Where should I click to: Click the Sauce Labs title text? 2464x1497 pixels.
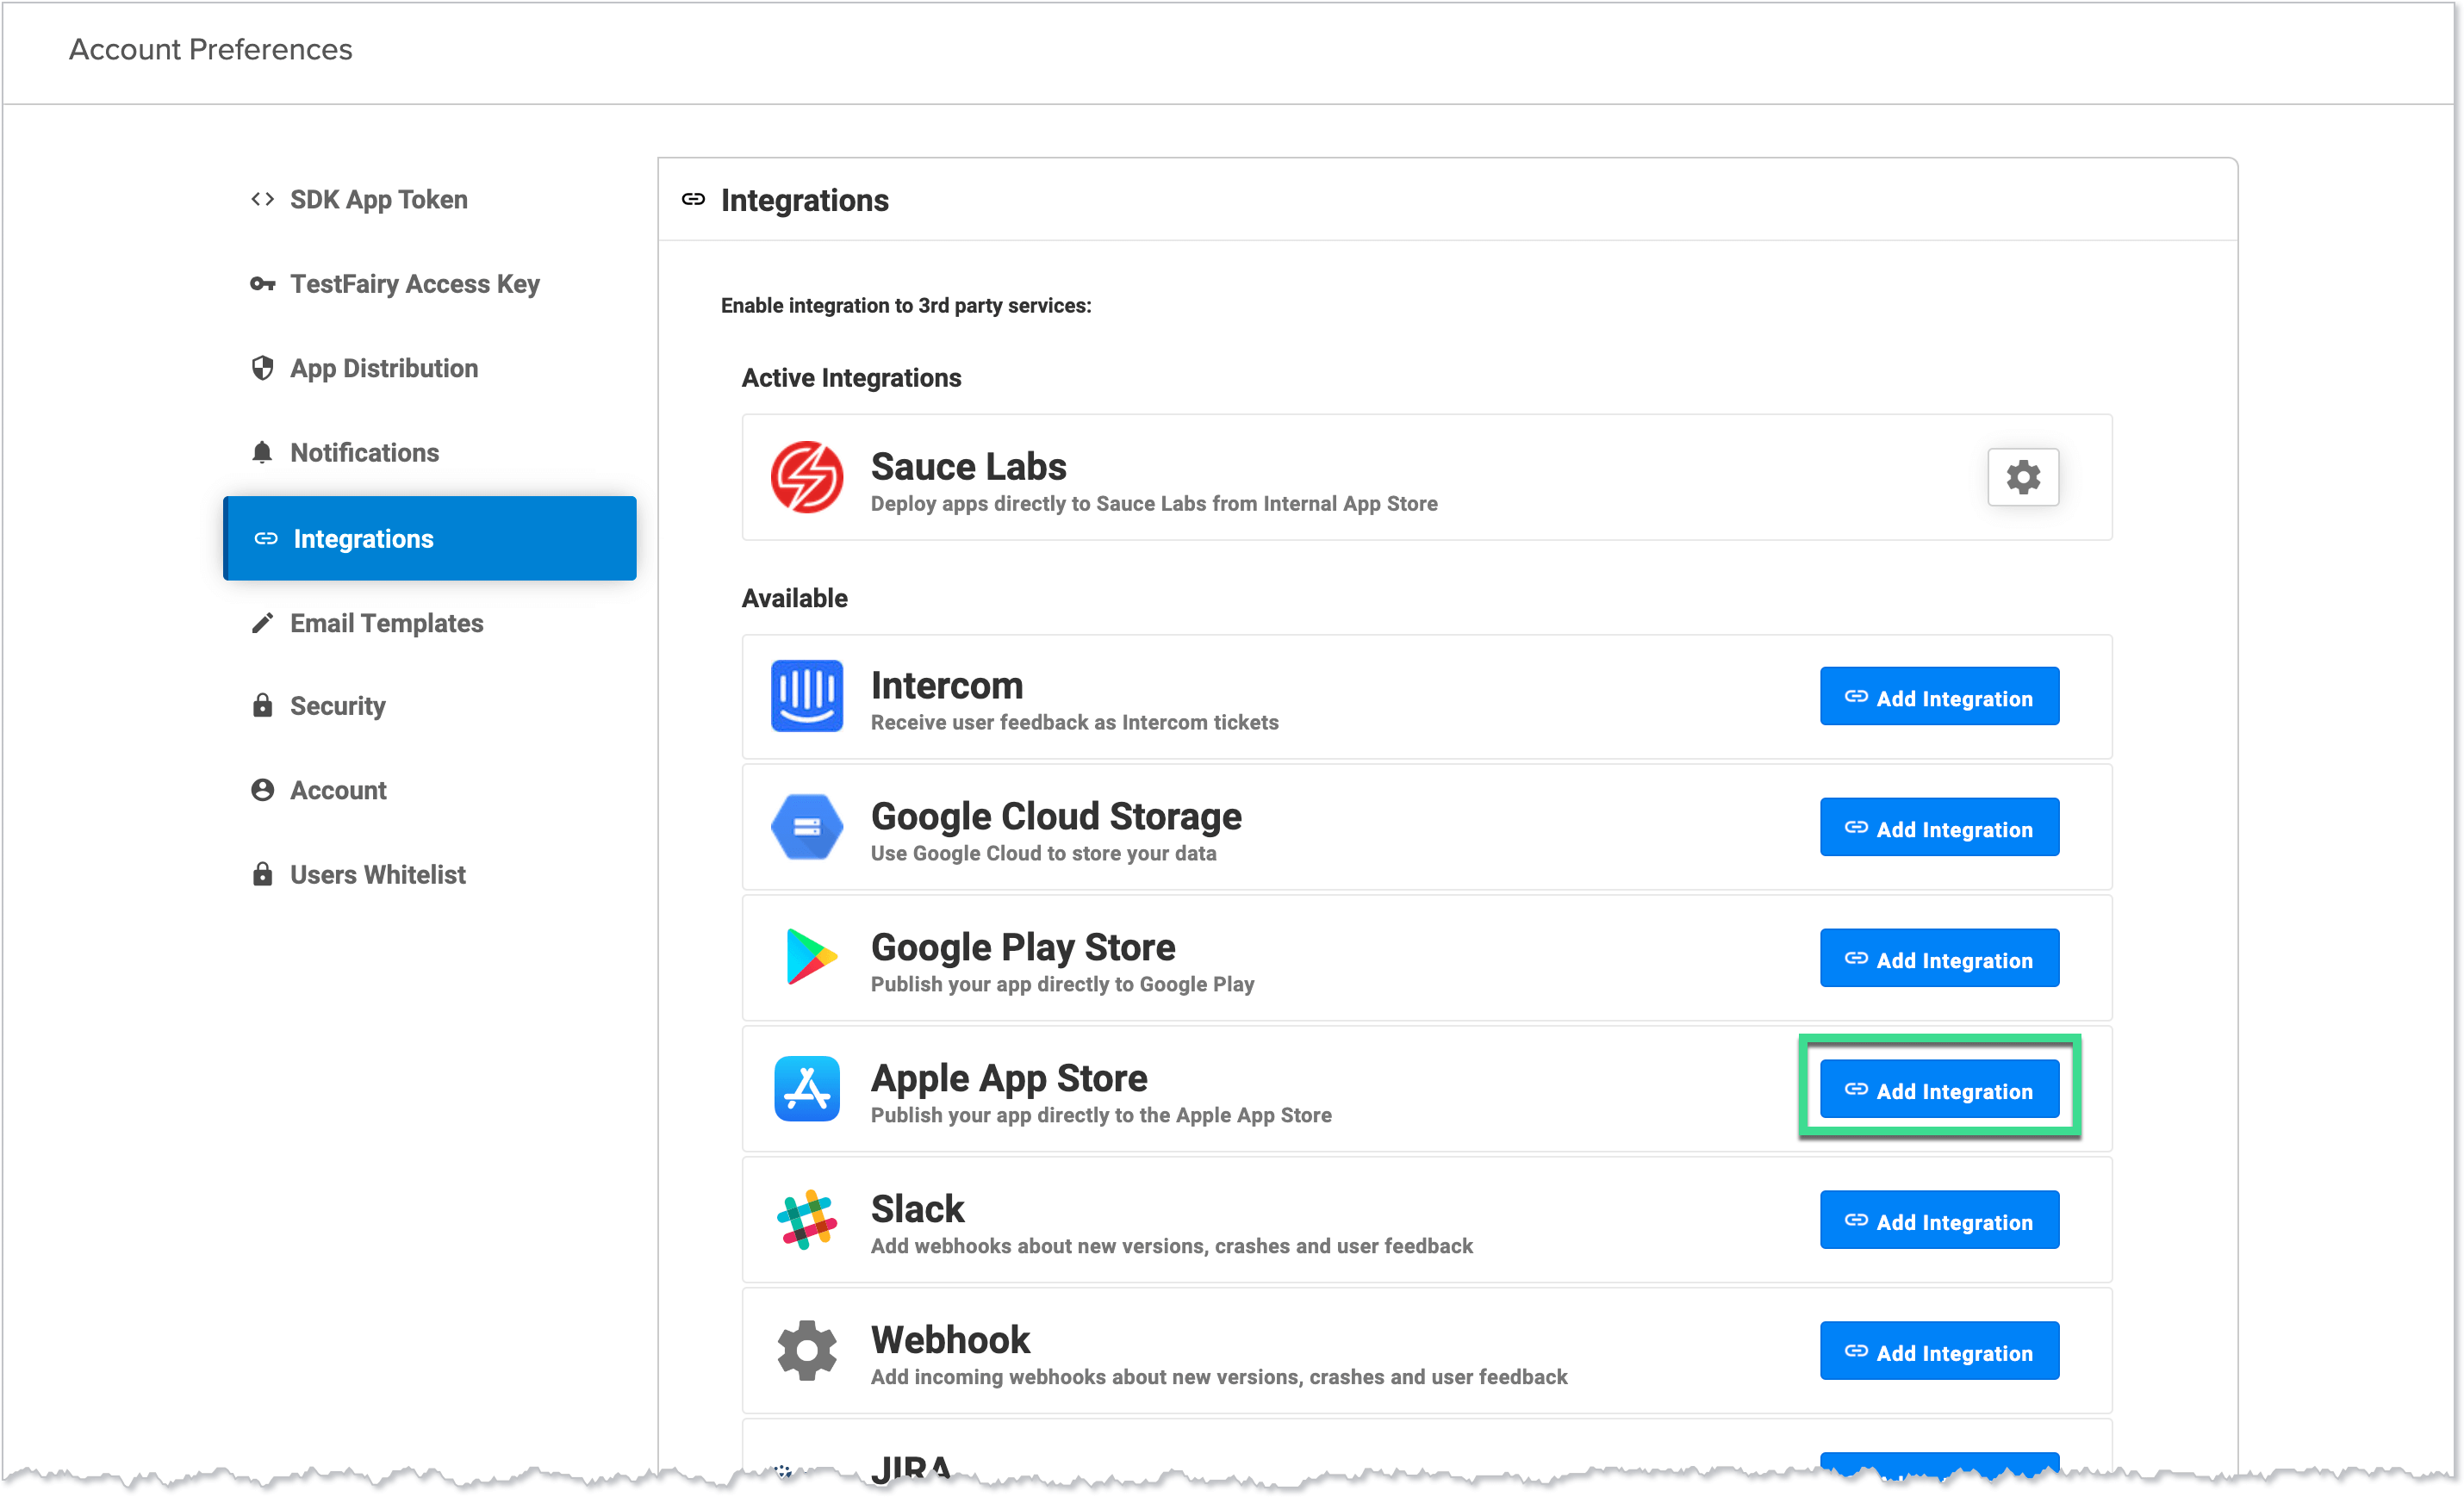[968, 466]
